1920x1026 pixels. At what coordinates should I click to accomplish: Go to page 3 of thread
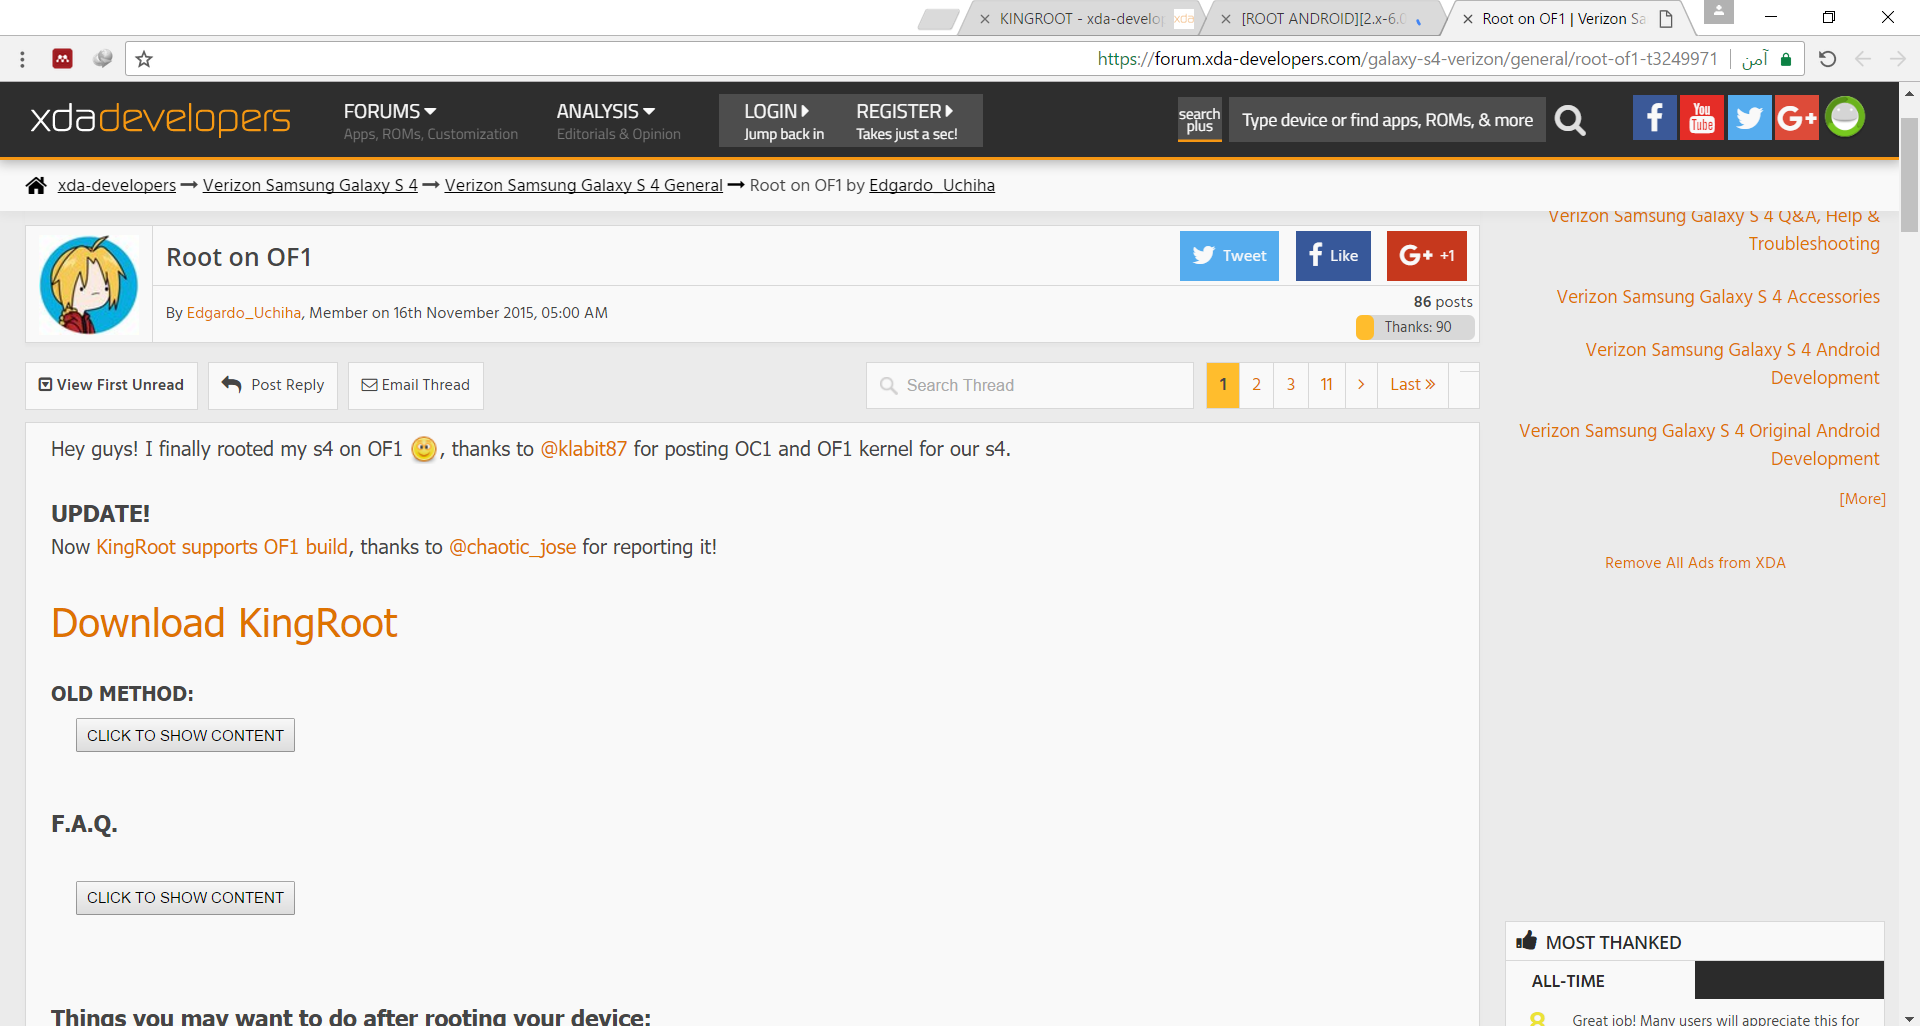click(1291, 385)
